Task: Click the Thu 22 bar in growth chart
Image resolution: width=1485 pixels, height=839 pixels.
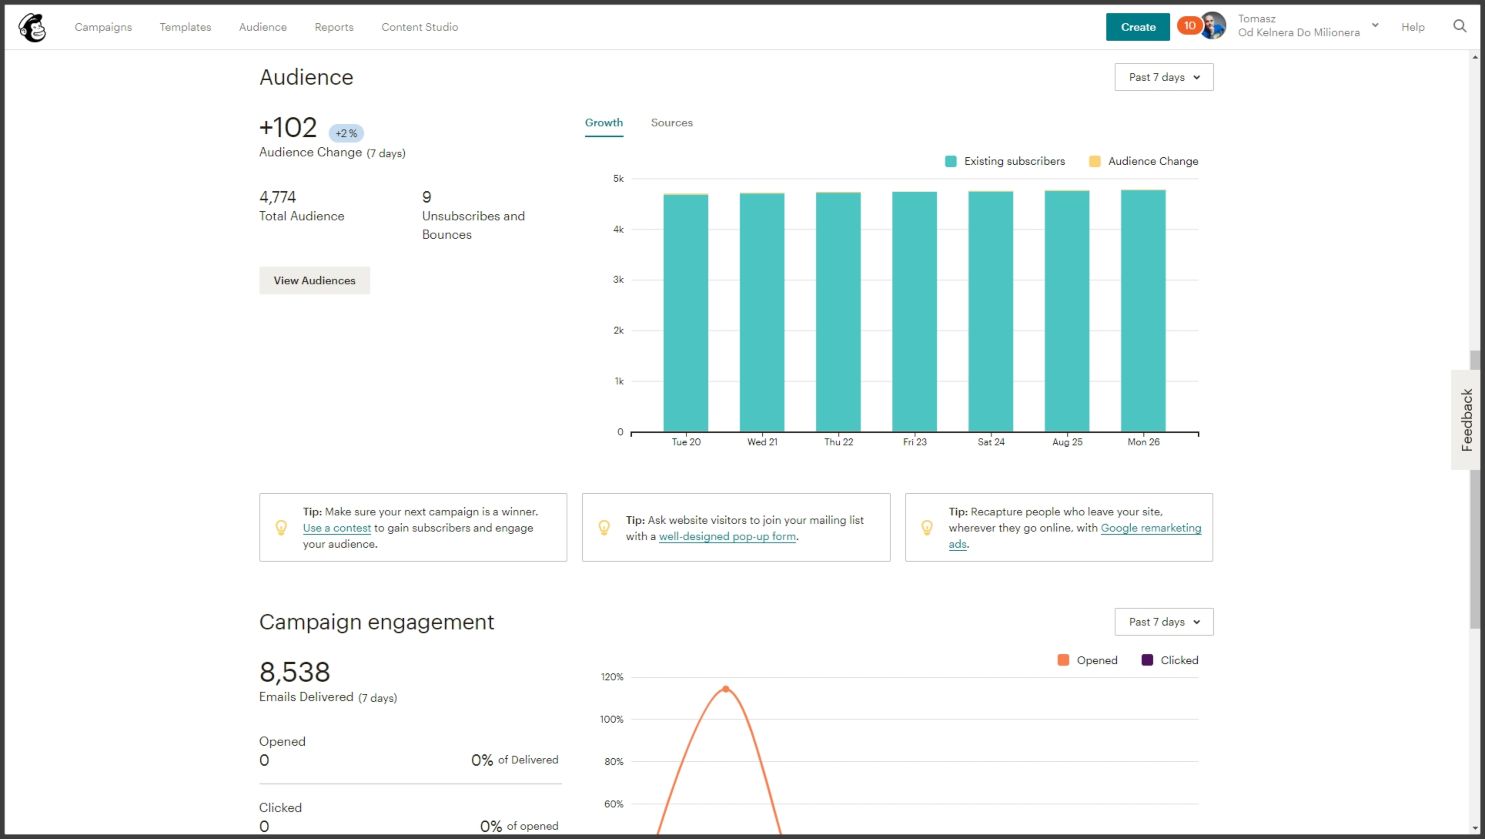Action: [x=838, y=312]
